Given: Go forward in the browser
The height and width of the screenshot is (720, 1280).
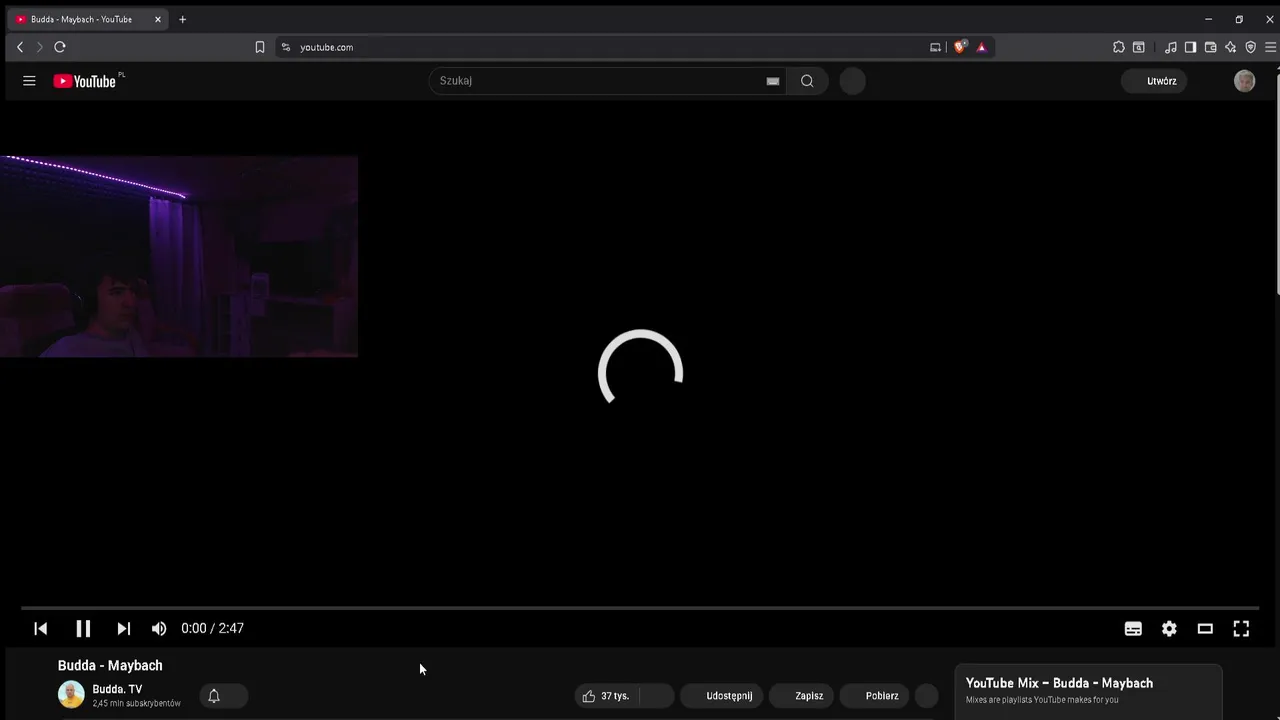Looking at the screenshot, I should pos(40,47).
